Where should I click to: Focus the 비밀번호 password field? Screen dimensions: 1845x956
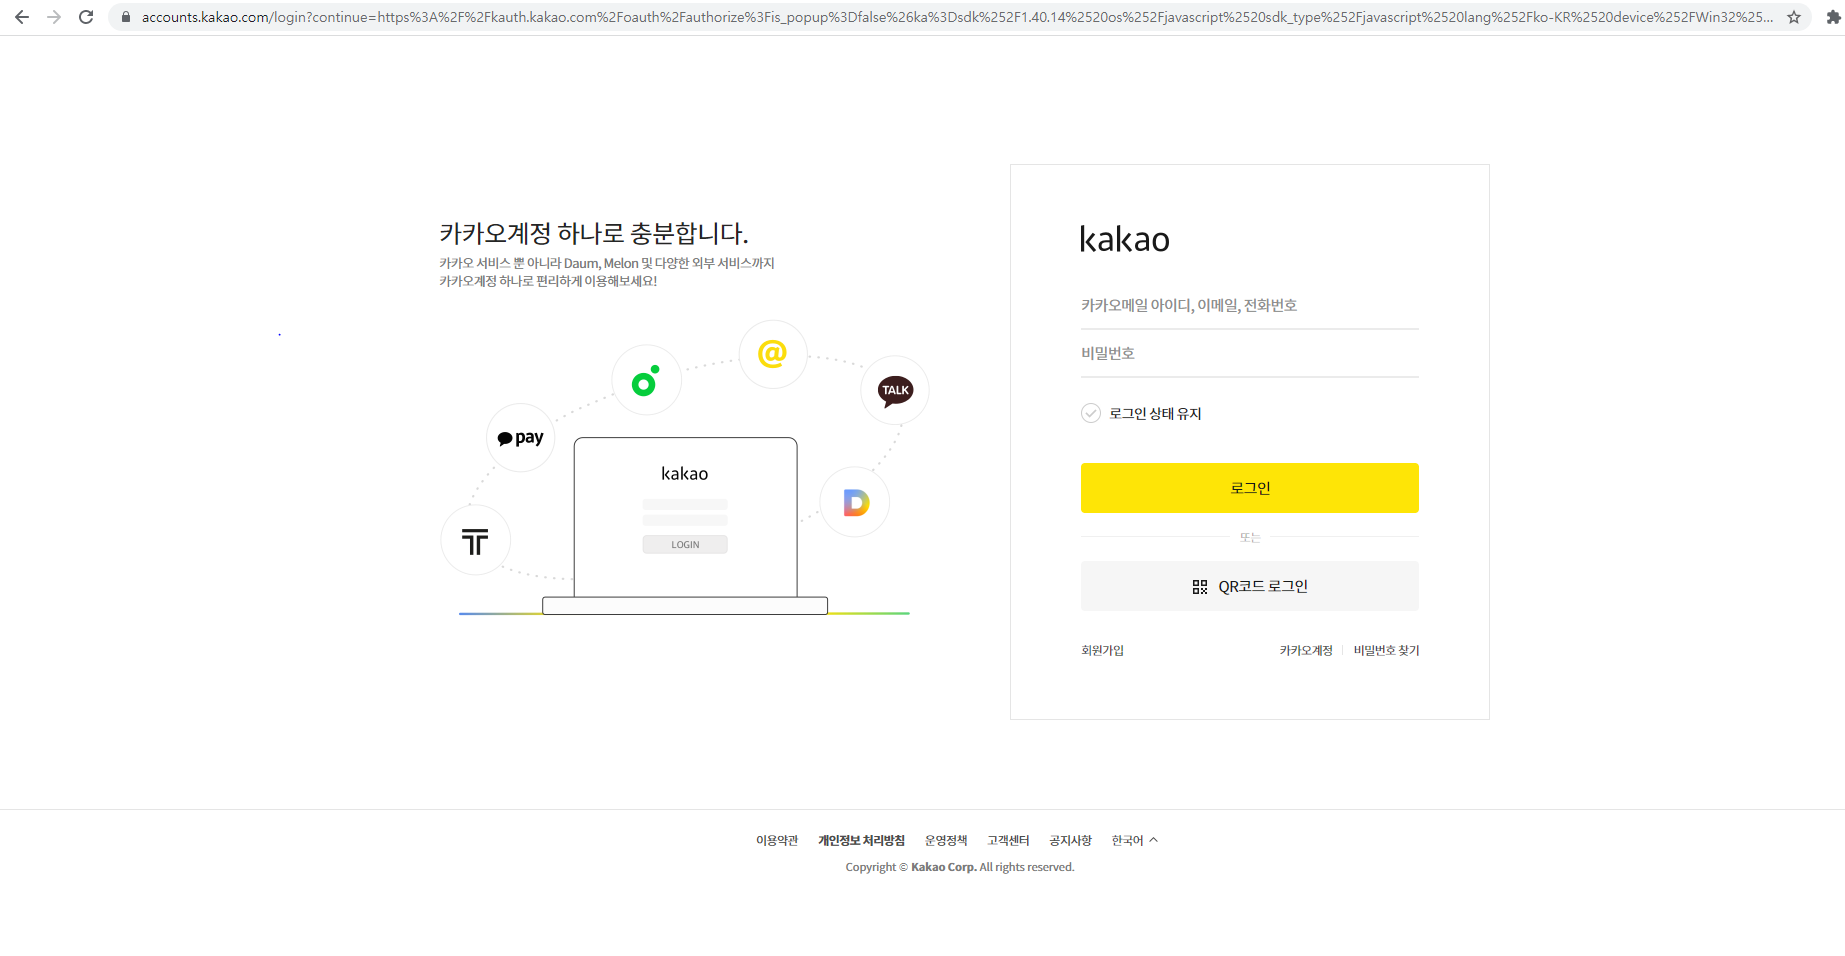tap(1250, 354)
